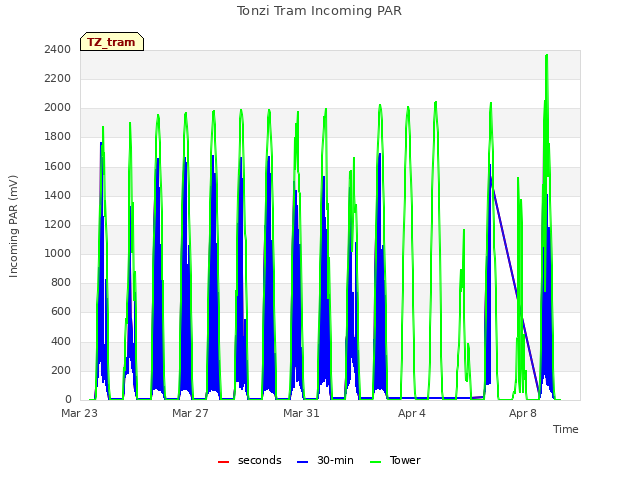The height and width of the screenshot is (480, 640).
Task: Click the '1600' y-axis tick label
Action: [58, 166]
